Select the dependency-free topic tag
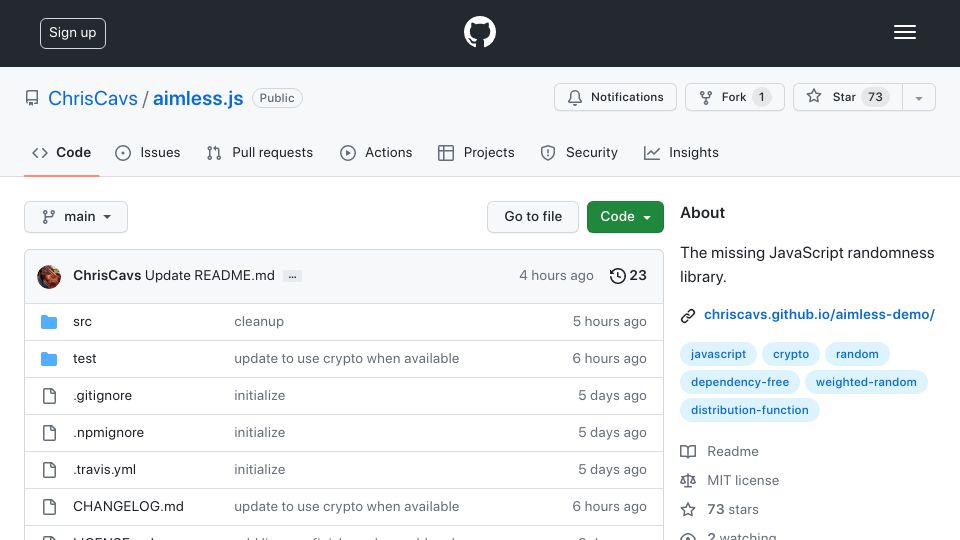960x540 pixels. [740, 382]
